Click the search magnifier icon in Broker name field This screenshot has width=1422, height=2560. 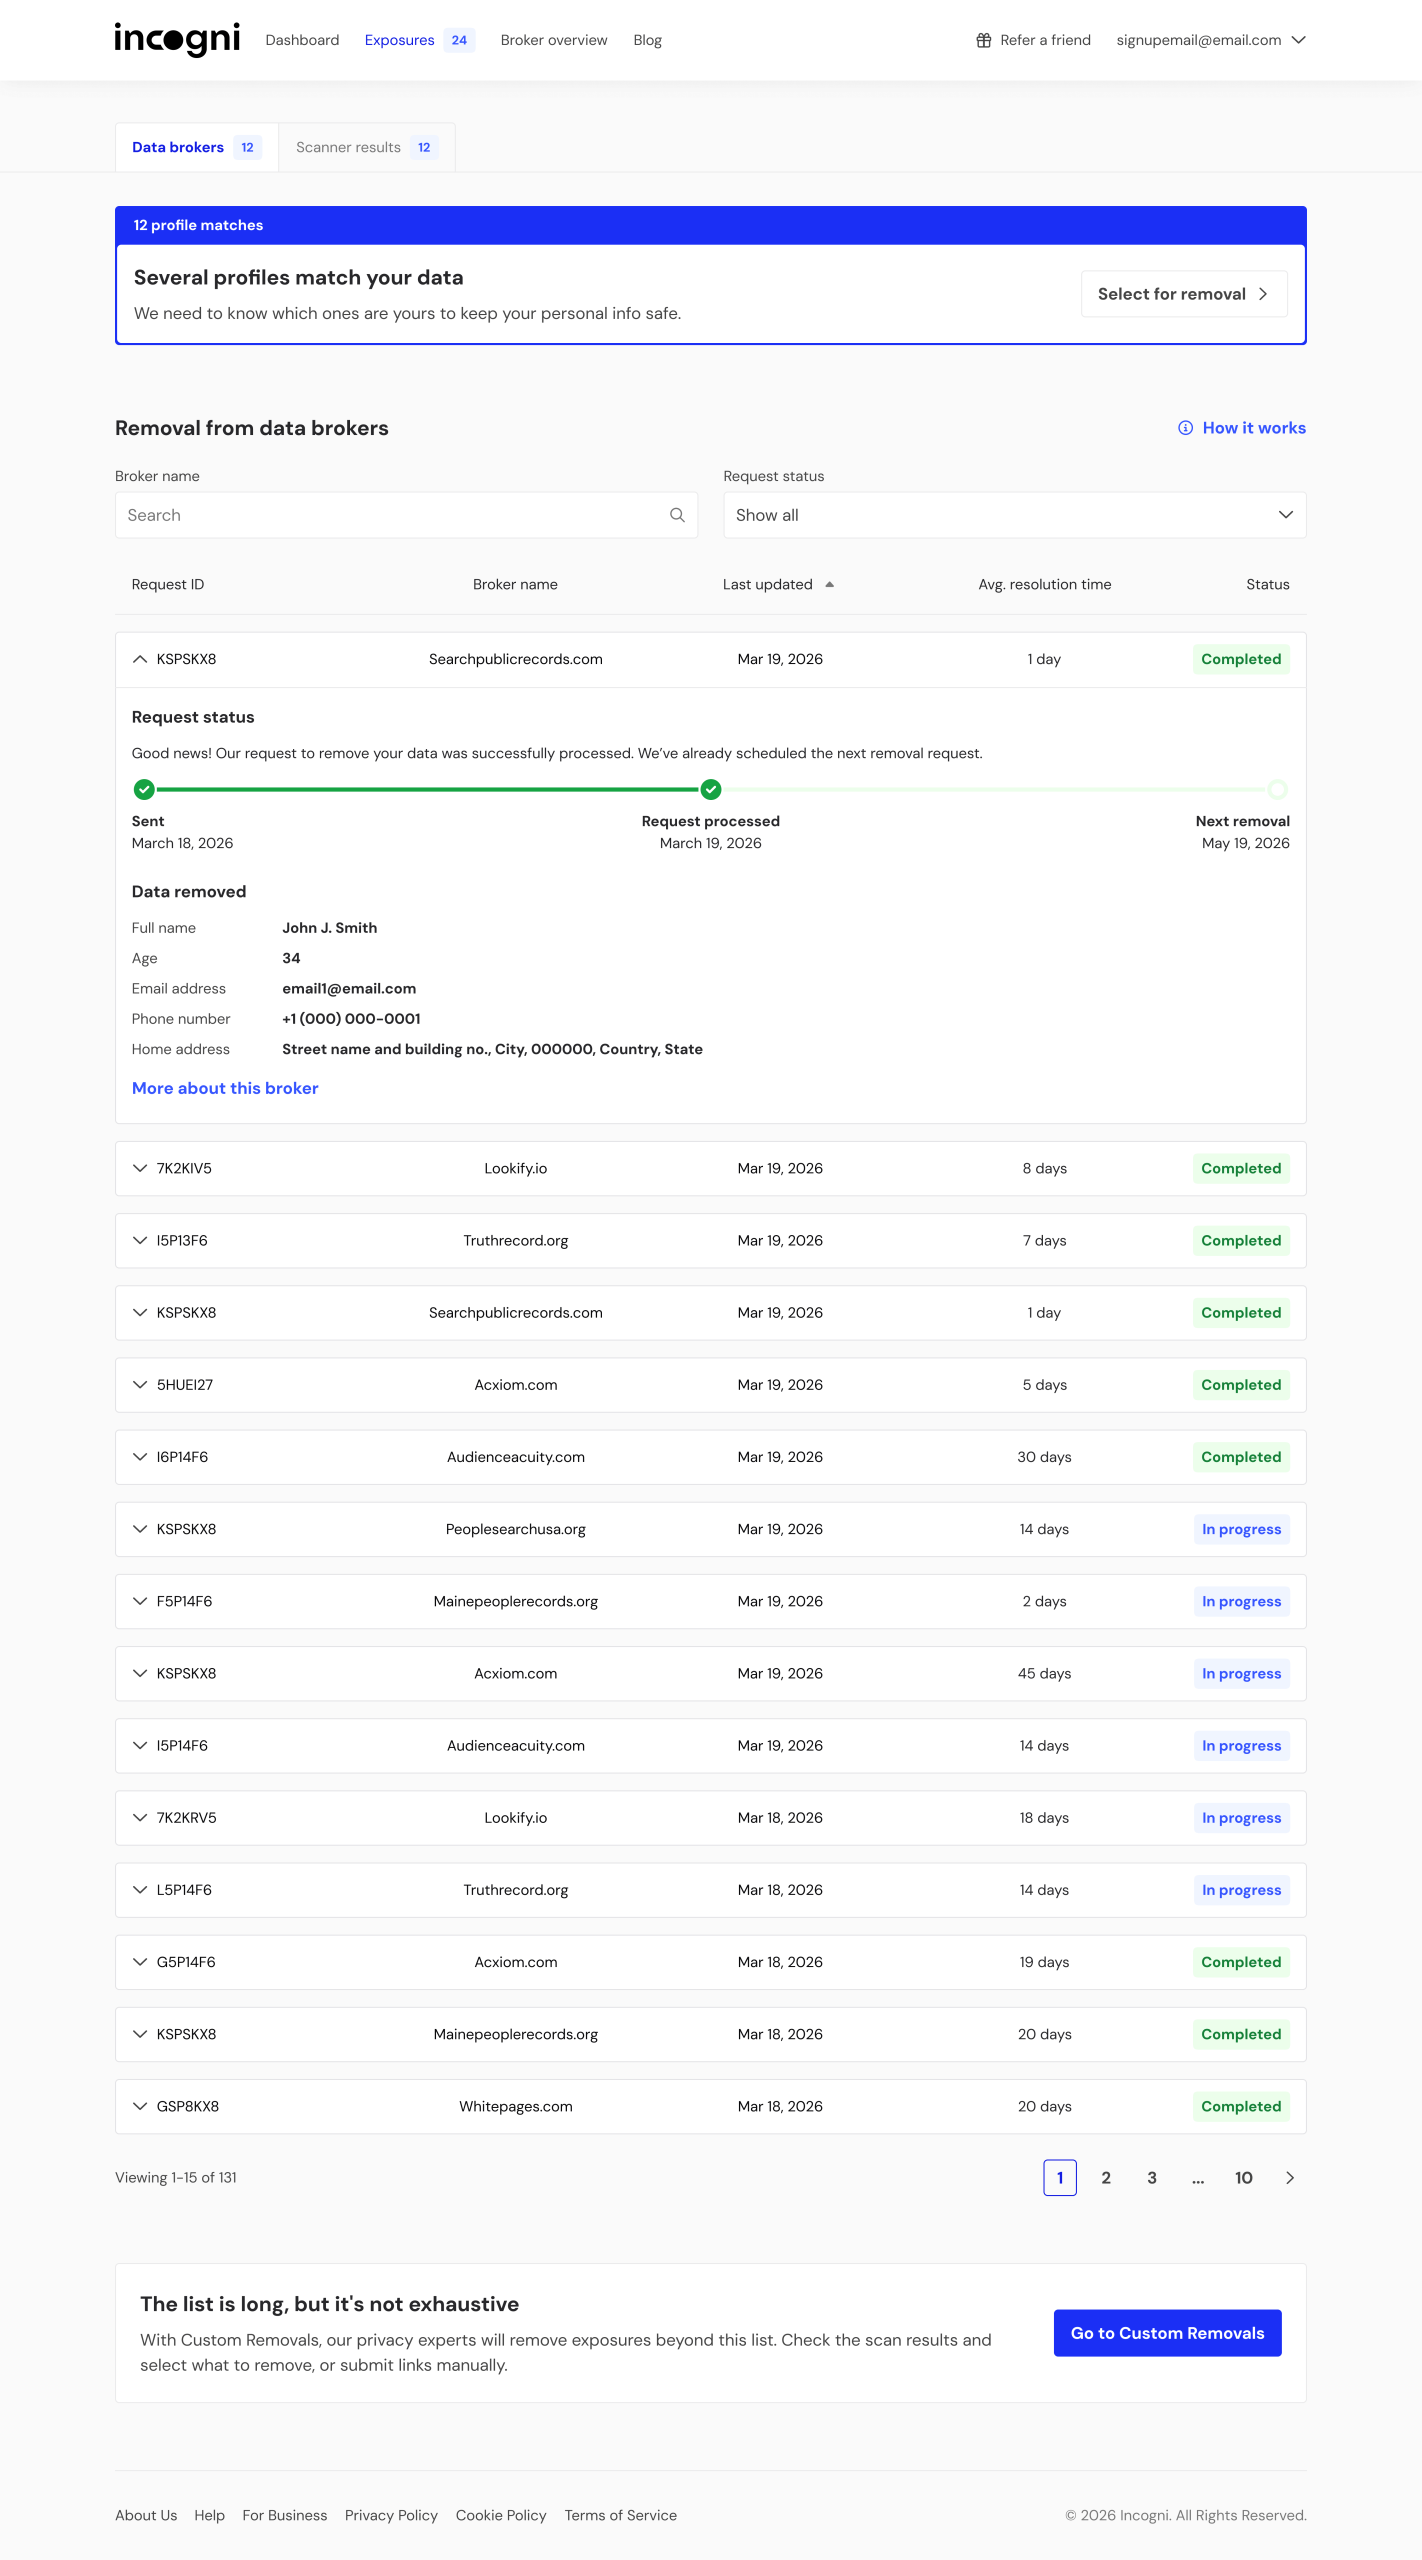677,515
